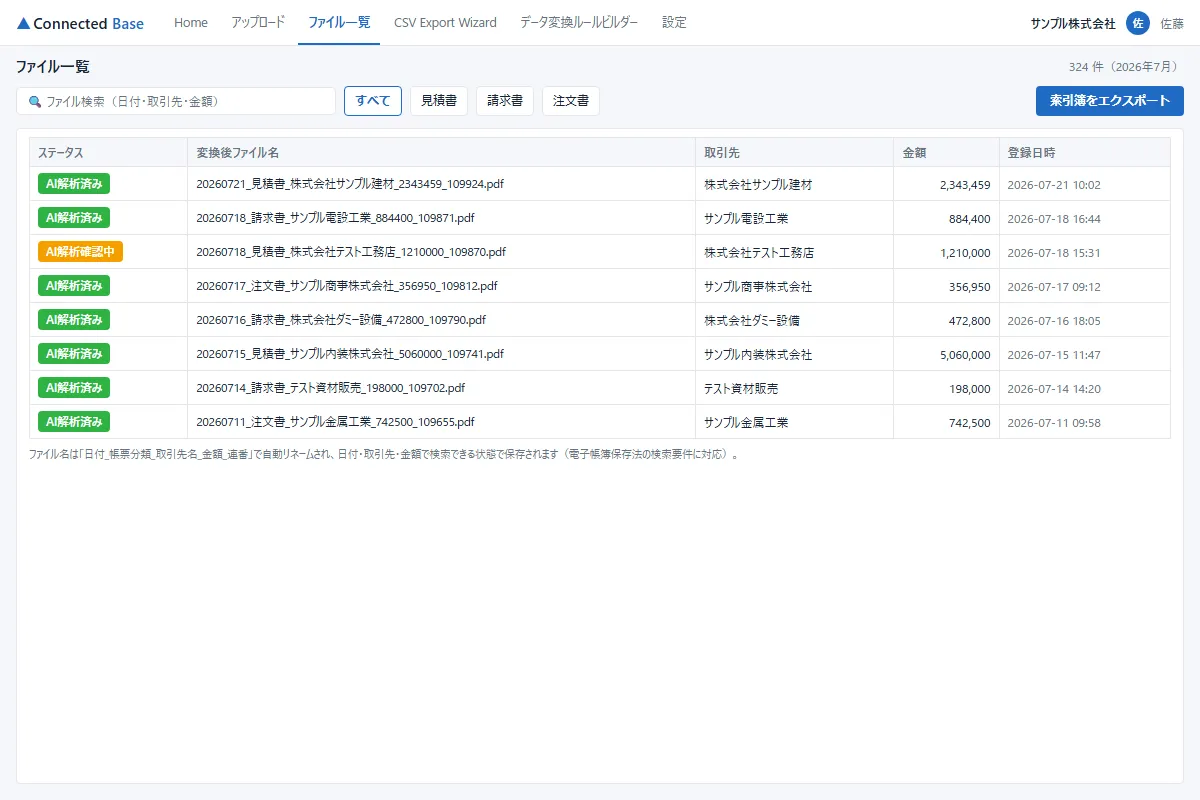Click amount 356,950
The height and width of the screenshot is (800, 1200).
[x=970, y=286]
